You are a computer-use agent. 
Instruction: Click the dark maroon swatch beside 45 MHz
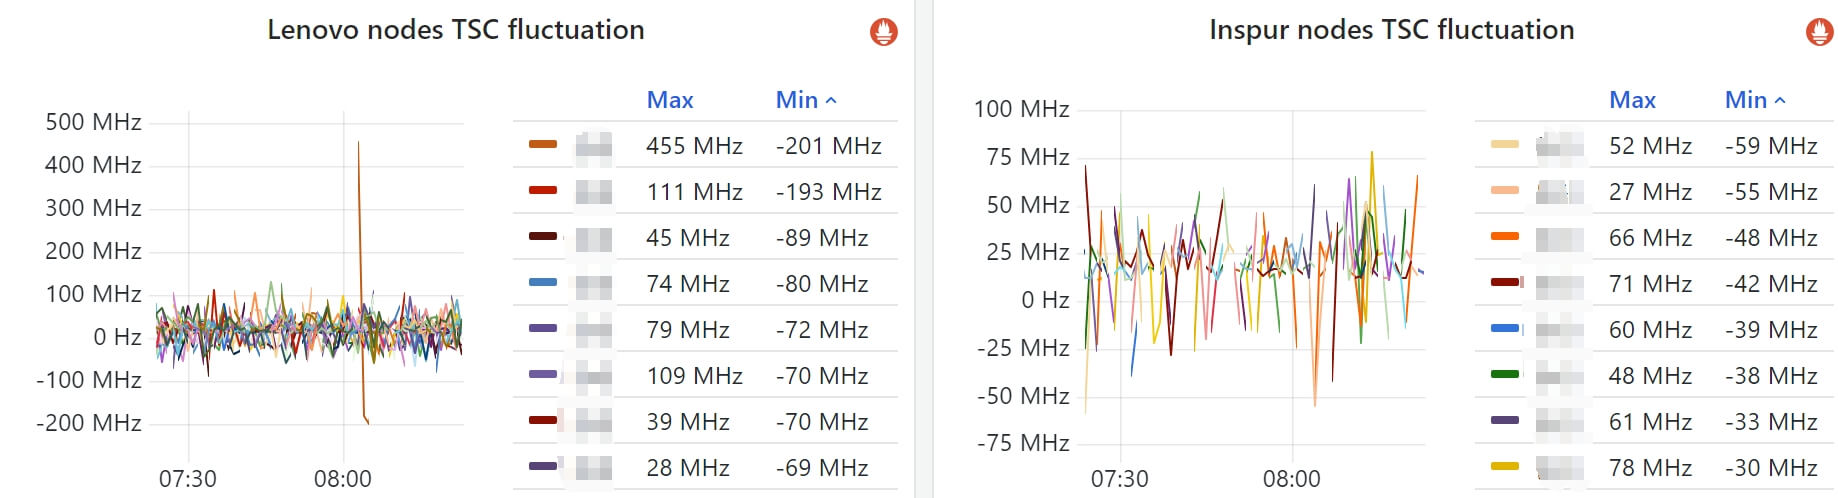(x=542, y=236)
